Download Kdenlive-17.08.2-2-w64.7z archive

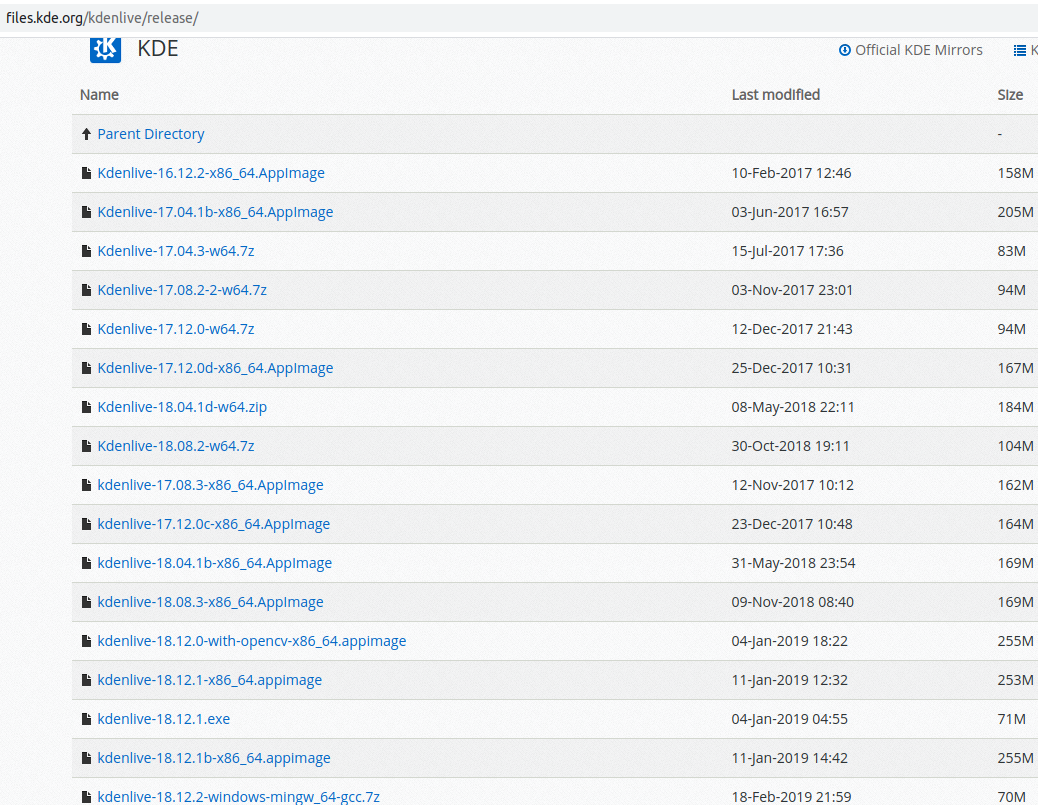182,291
